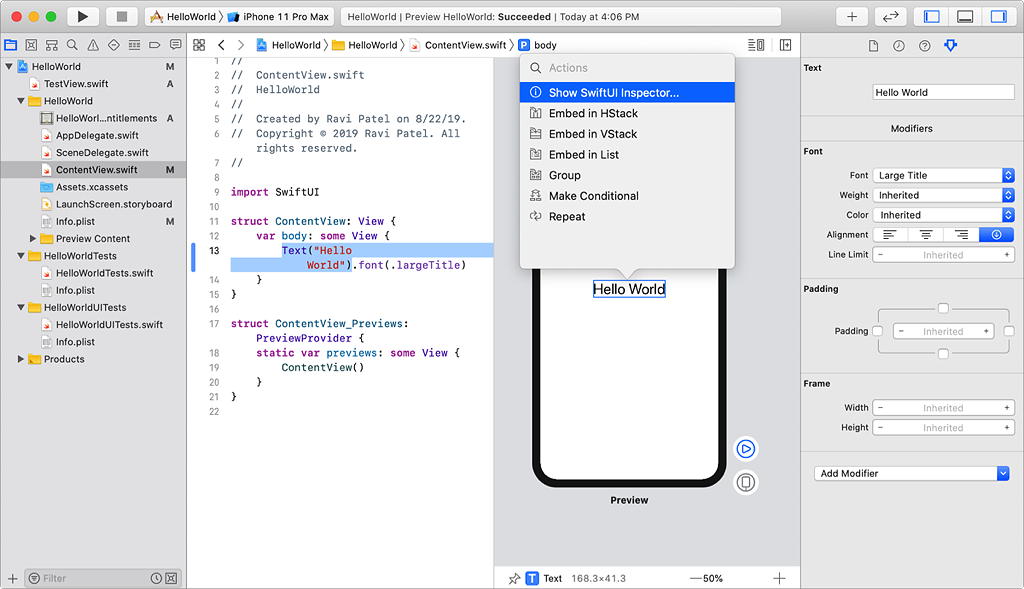Select the Project navigator folder icon
The image size is (1024, 589).
(x=10, y=45)
